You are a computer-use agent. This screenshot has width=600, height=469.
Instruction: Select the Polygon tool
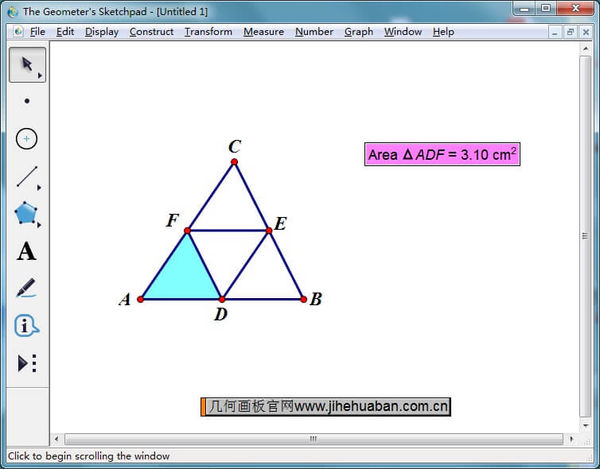pos(26,213)
